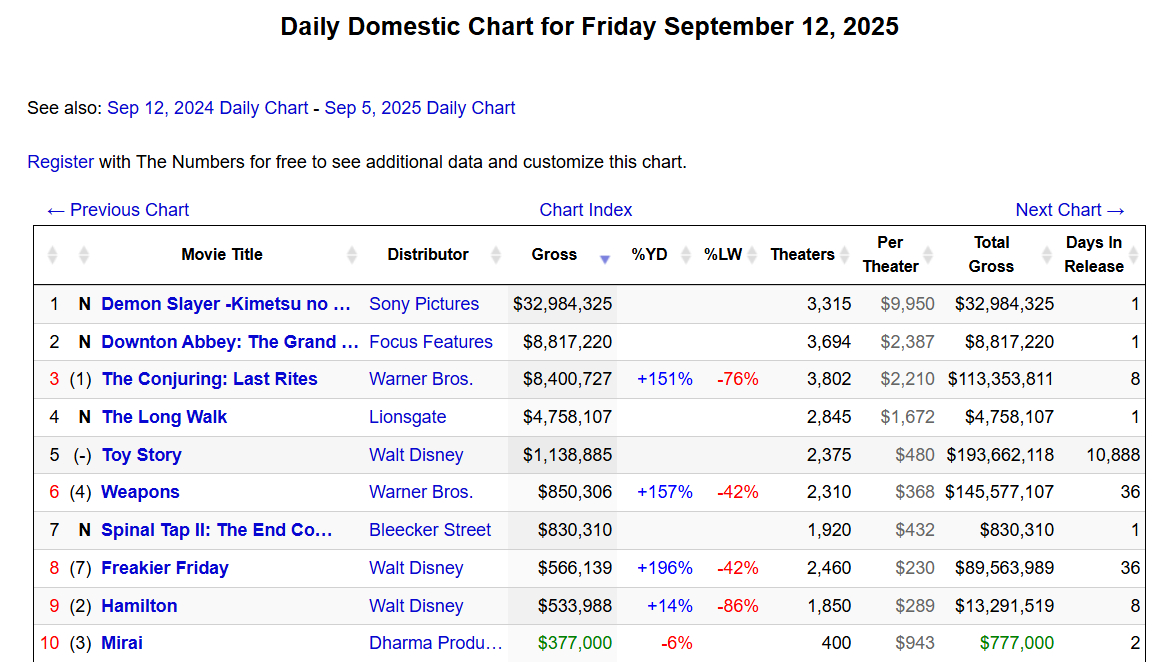
Task: Sort by %LW column icon
Action: coord(752,255)
